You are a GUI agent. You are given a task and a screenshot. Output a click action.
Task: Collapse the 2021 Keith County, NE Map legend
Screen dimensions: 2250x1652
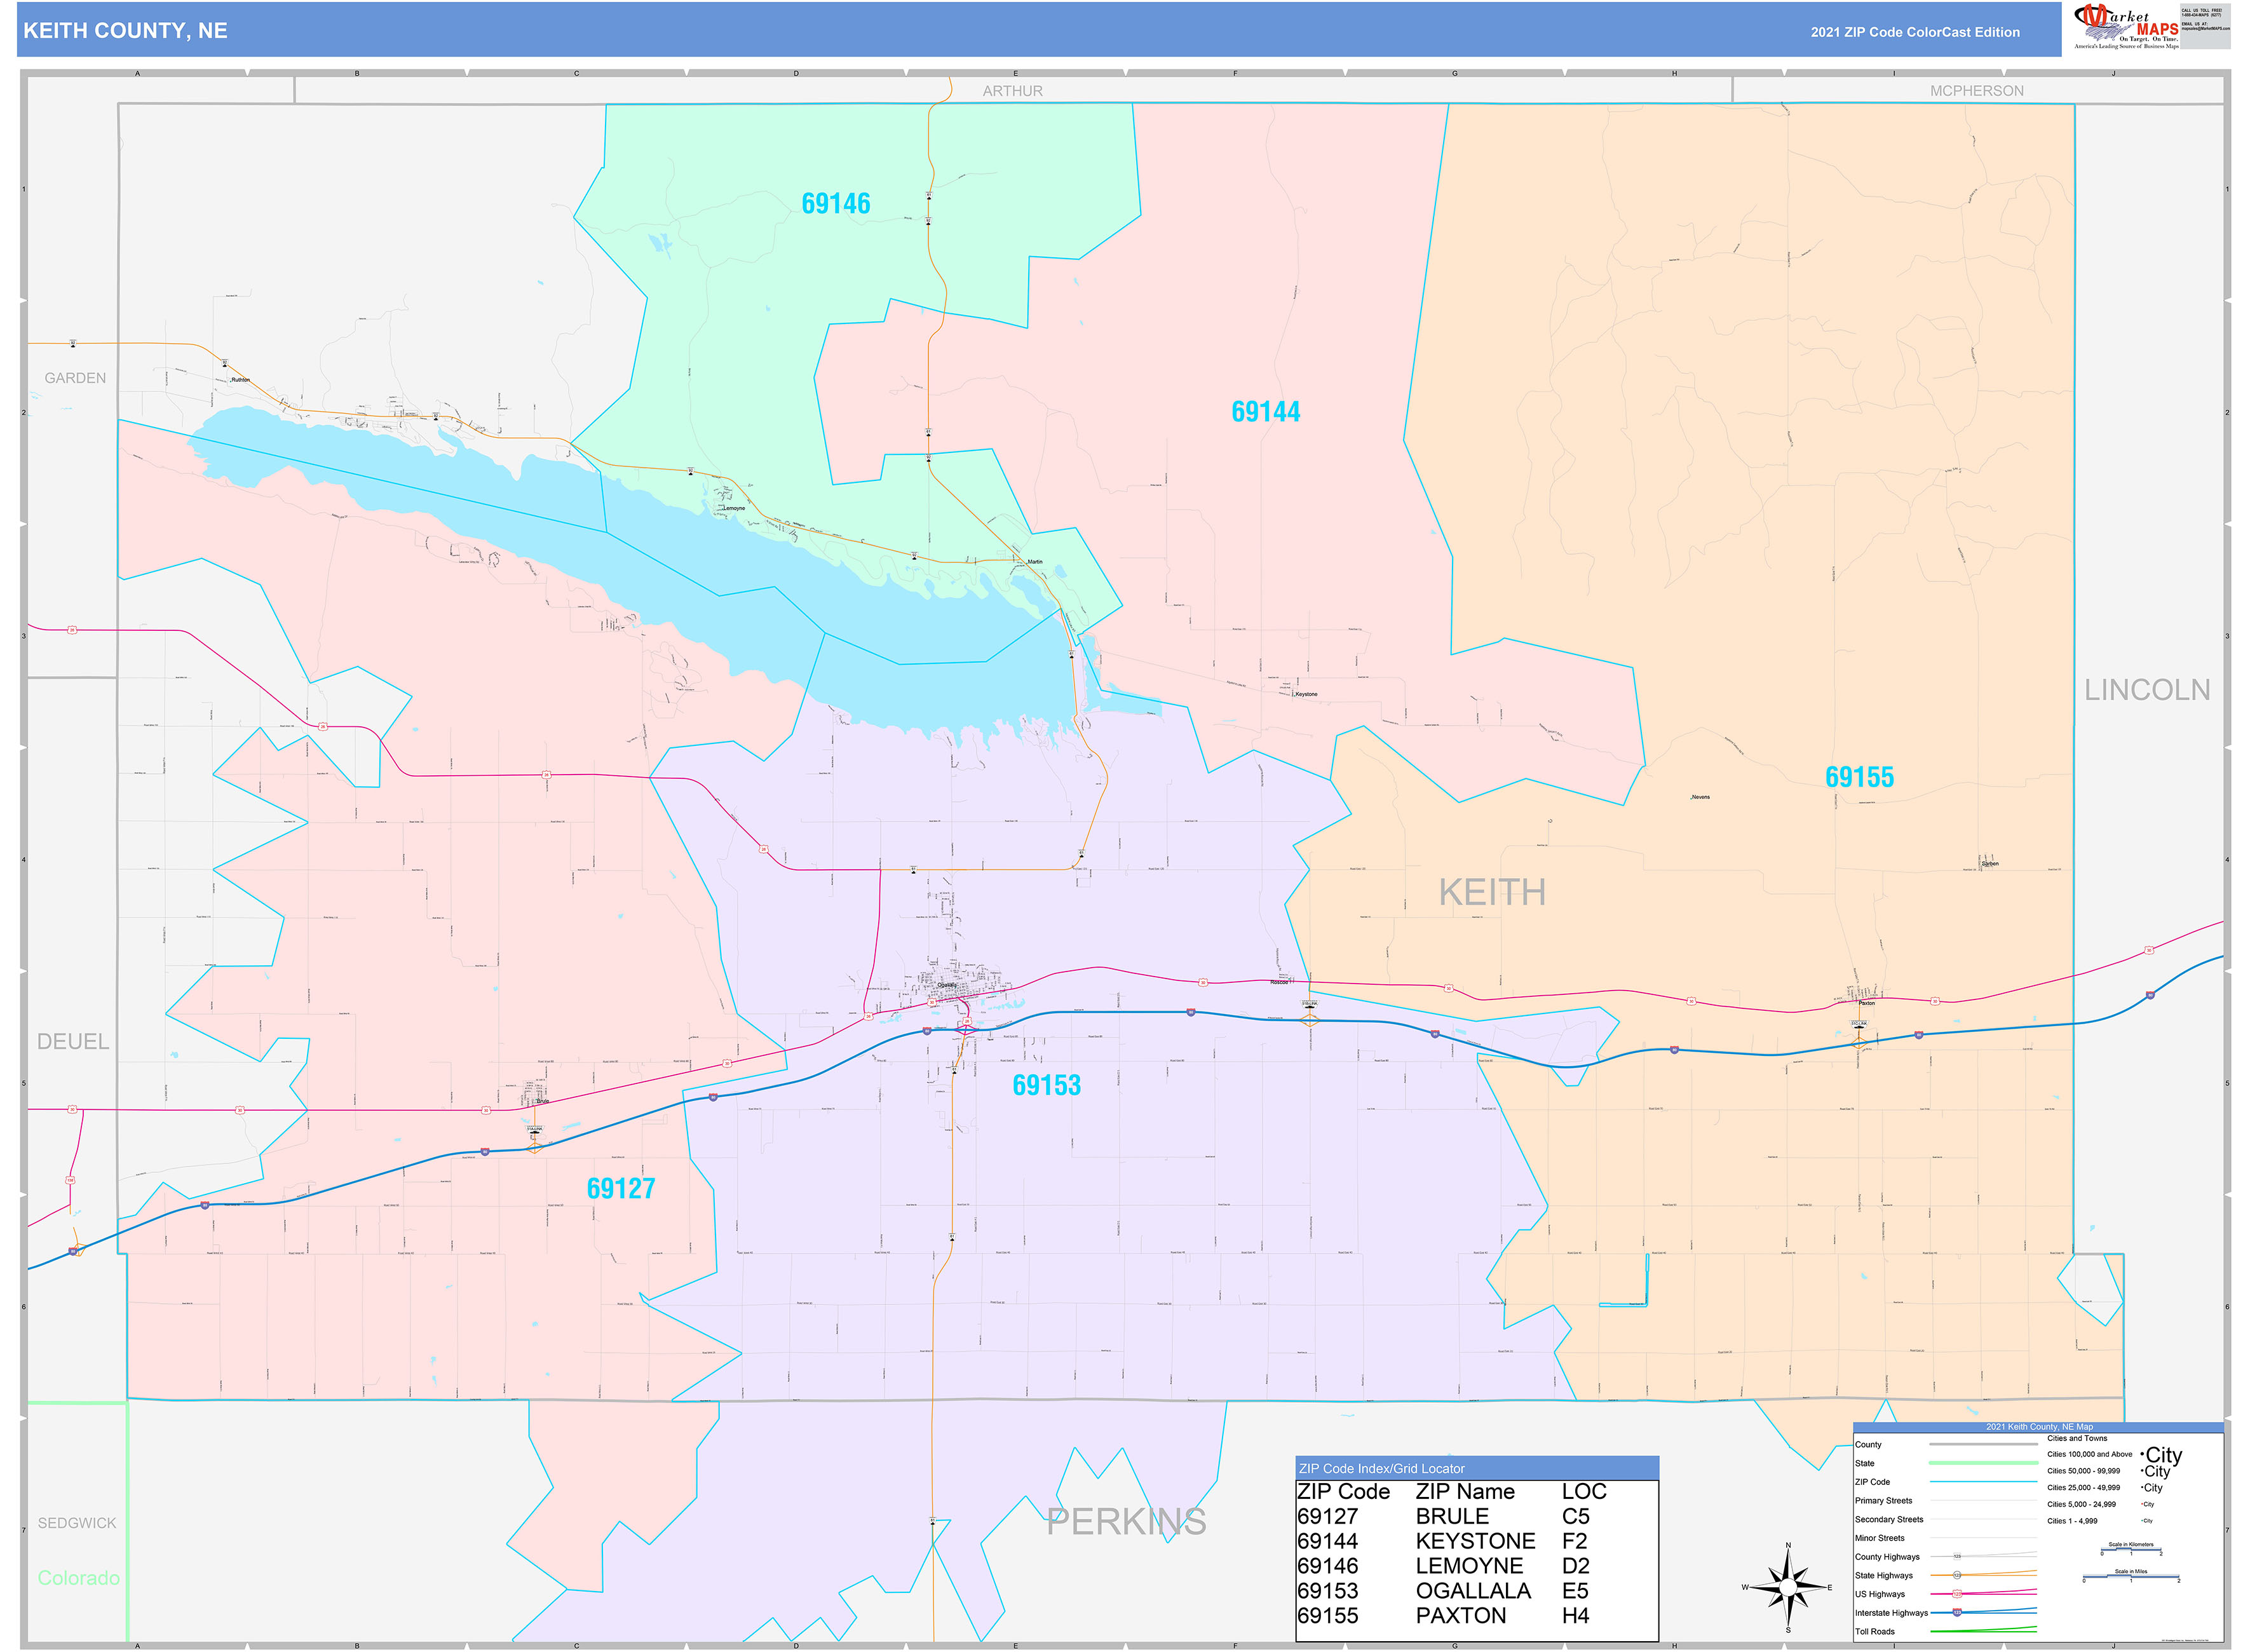tap(2040, 1427)
